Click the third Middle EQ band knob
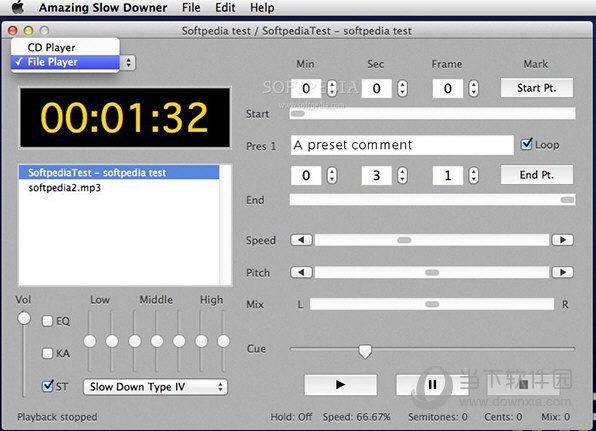Screen dimensions: 596x431 [179, 341]
